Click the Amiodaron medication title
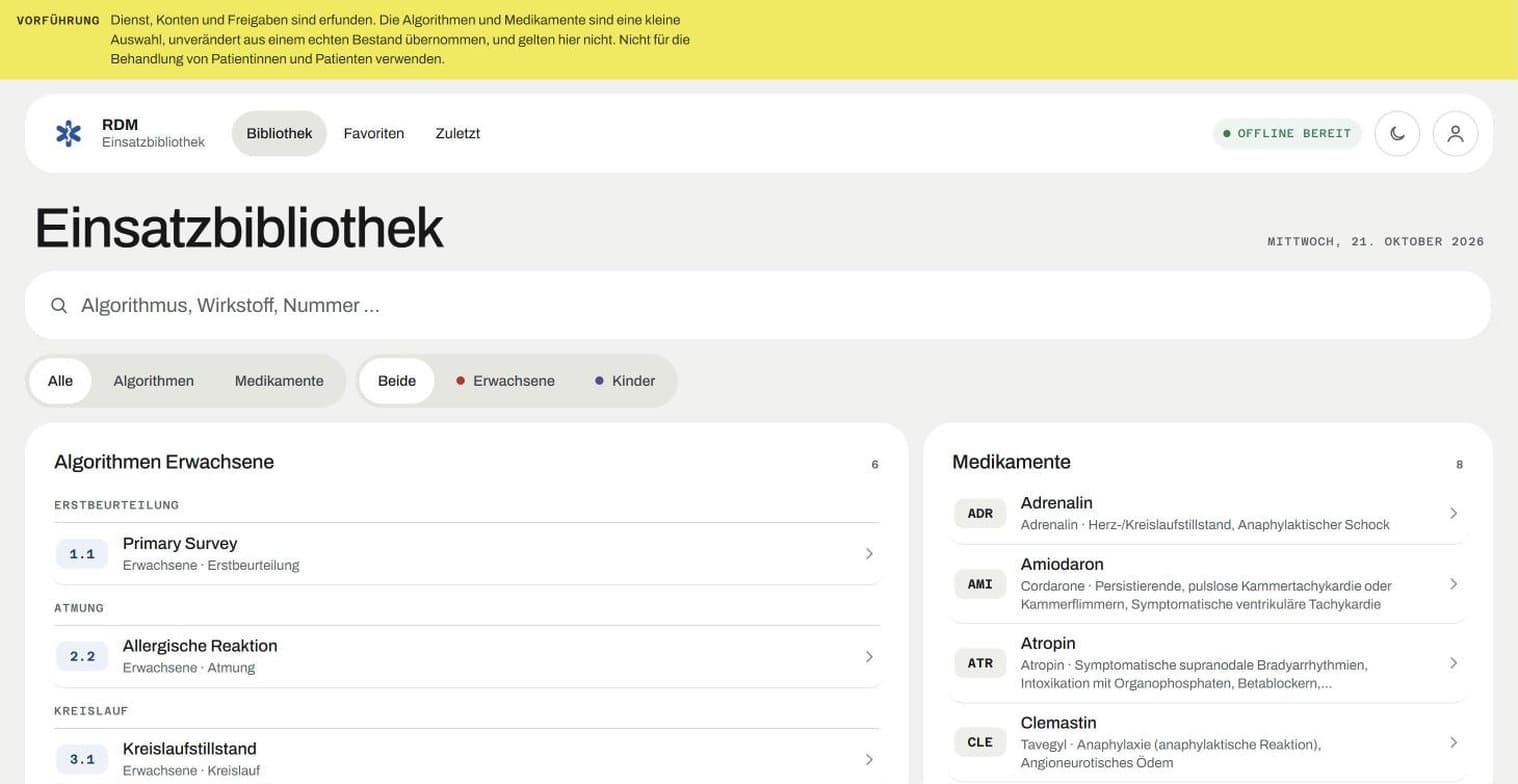This screenshot has height=784, width=1518. click(1062, 564)
